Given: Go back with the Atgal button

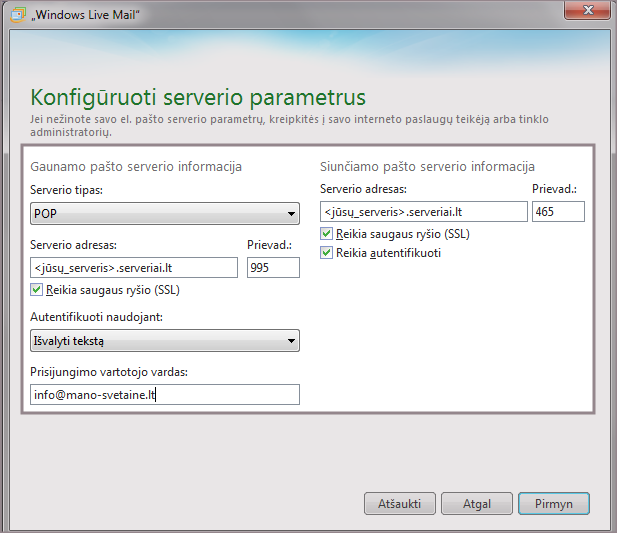Looking at the screenshot, I should click(476, 504).
